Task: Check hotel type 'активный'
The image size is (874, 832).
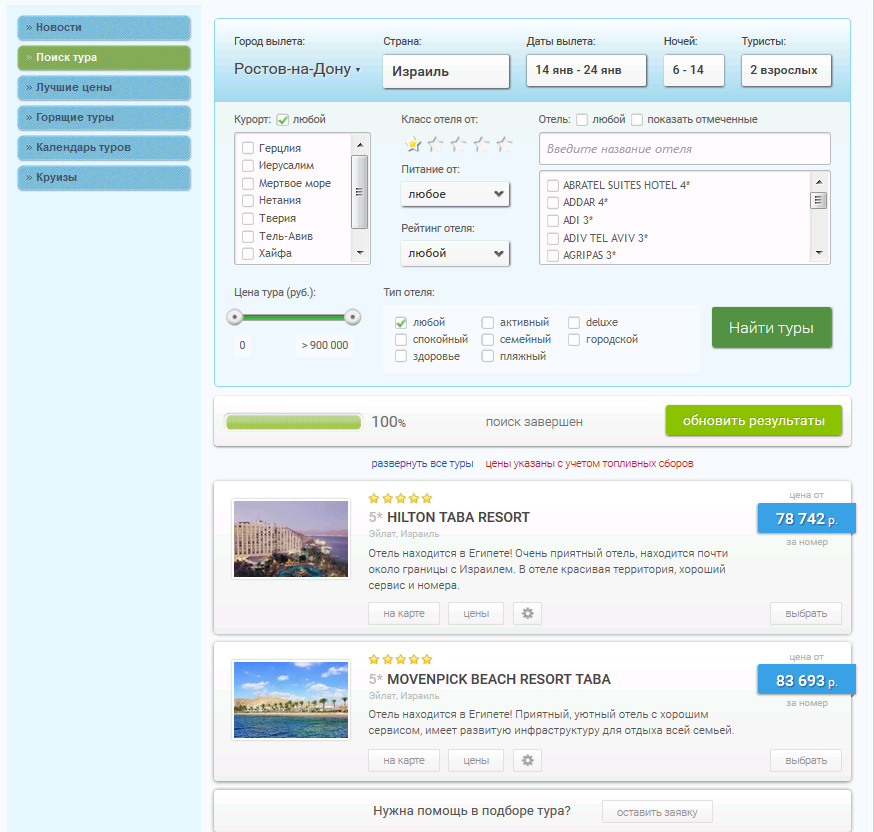Action: [488, 323]
